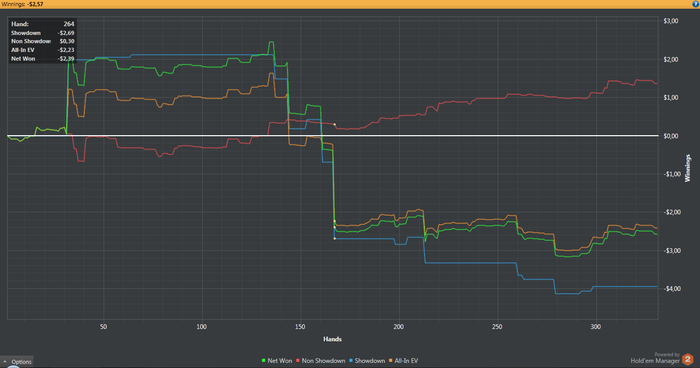Click the 250 hands x-axis label
The height and width of the screenshot is (368, 700).
point(497,327)
